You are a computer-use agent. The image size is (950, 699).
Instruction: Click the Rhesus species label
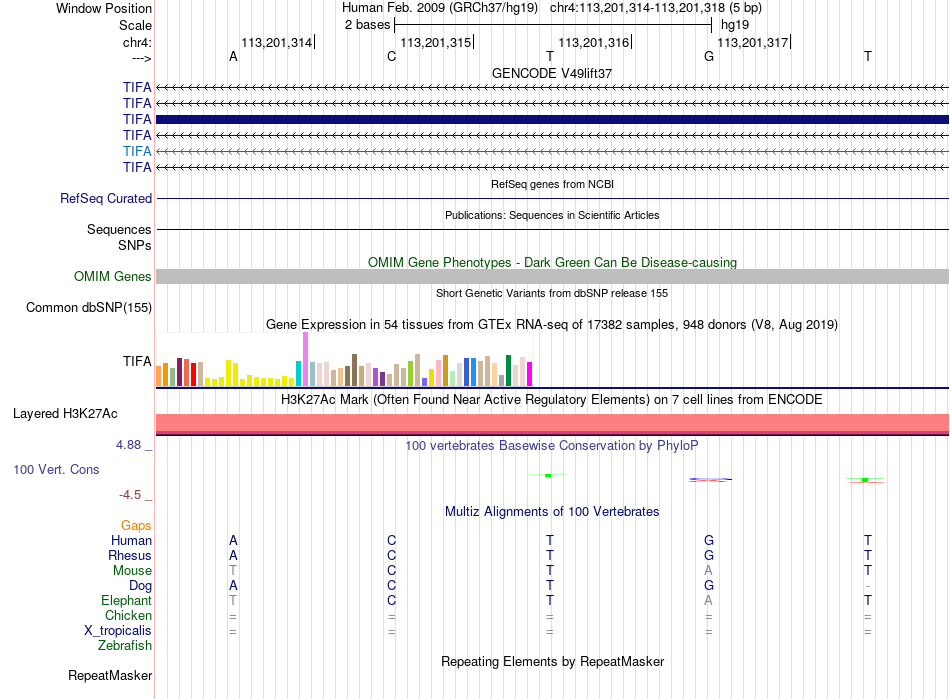[x=130, y=555]
